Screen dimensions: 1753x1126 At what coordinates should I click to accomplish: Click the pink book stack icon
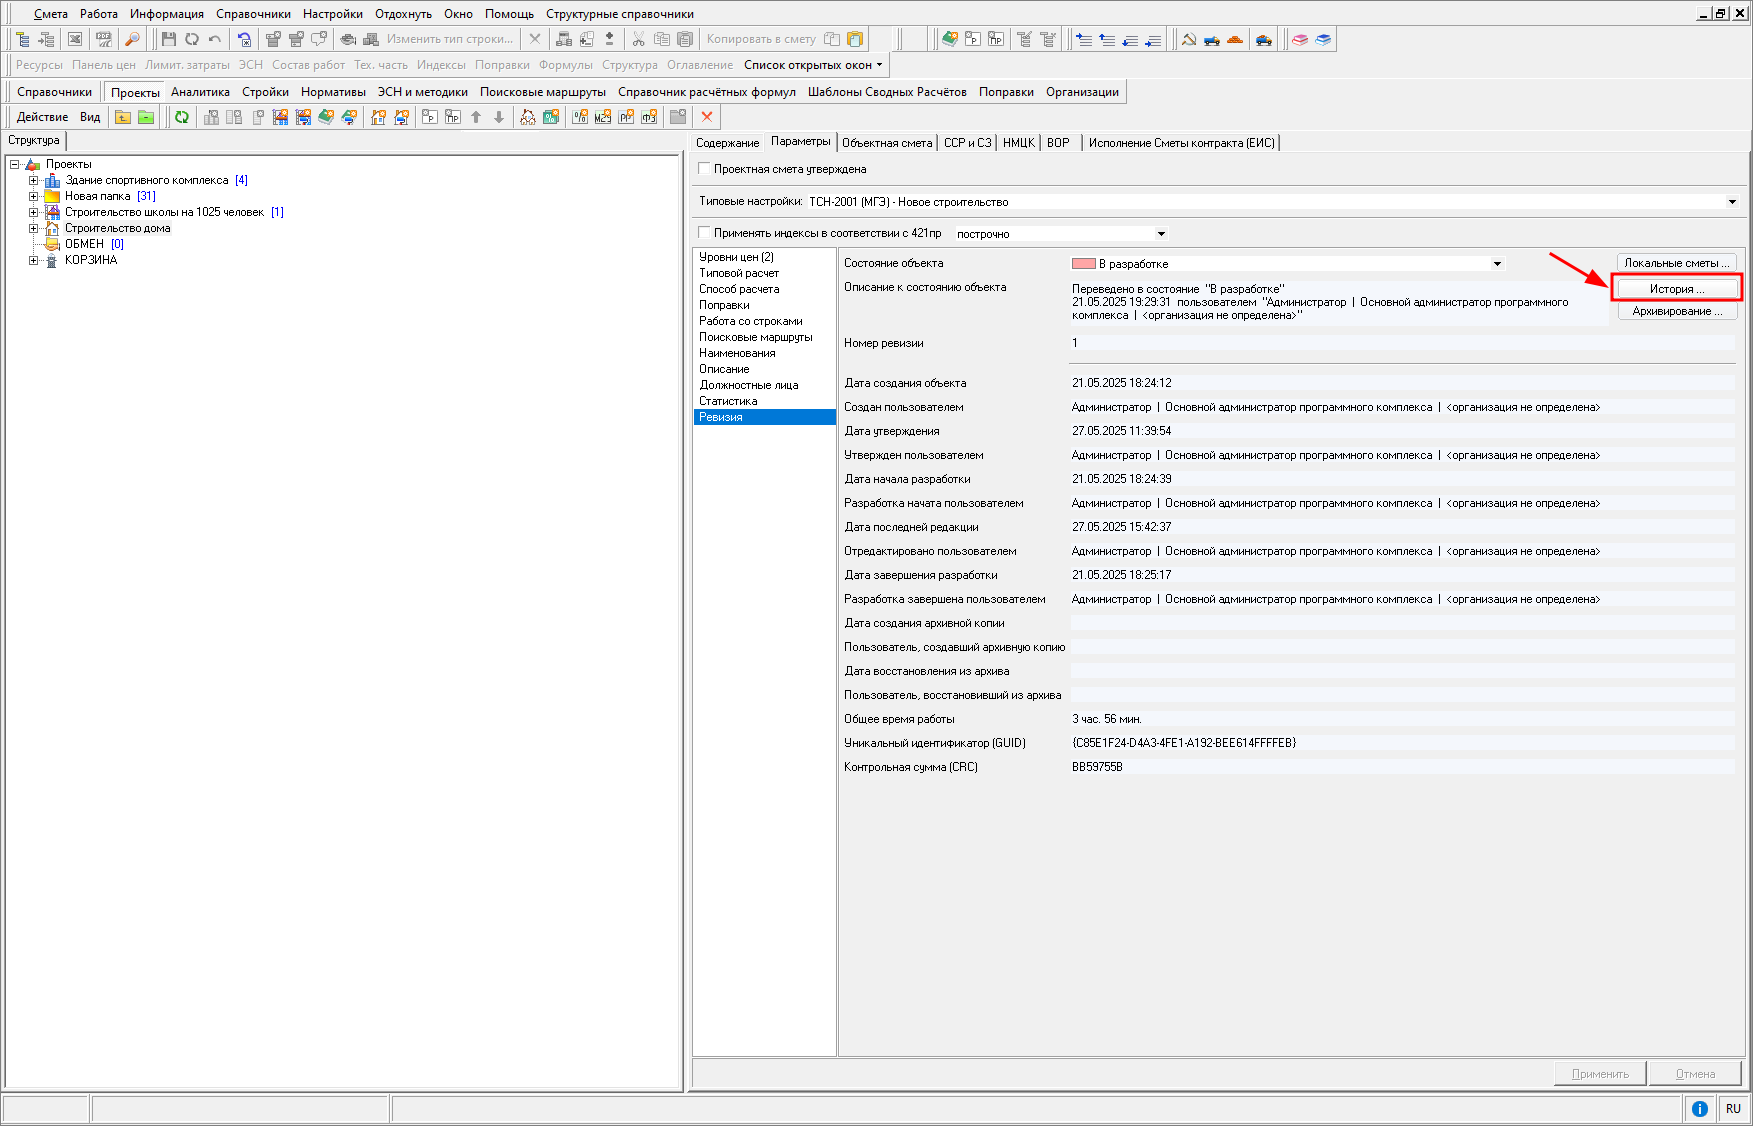[x=1300, y=39]
